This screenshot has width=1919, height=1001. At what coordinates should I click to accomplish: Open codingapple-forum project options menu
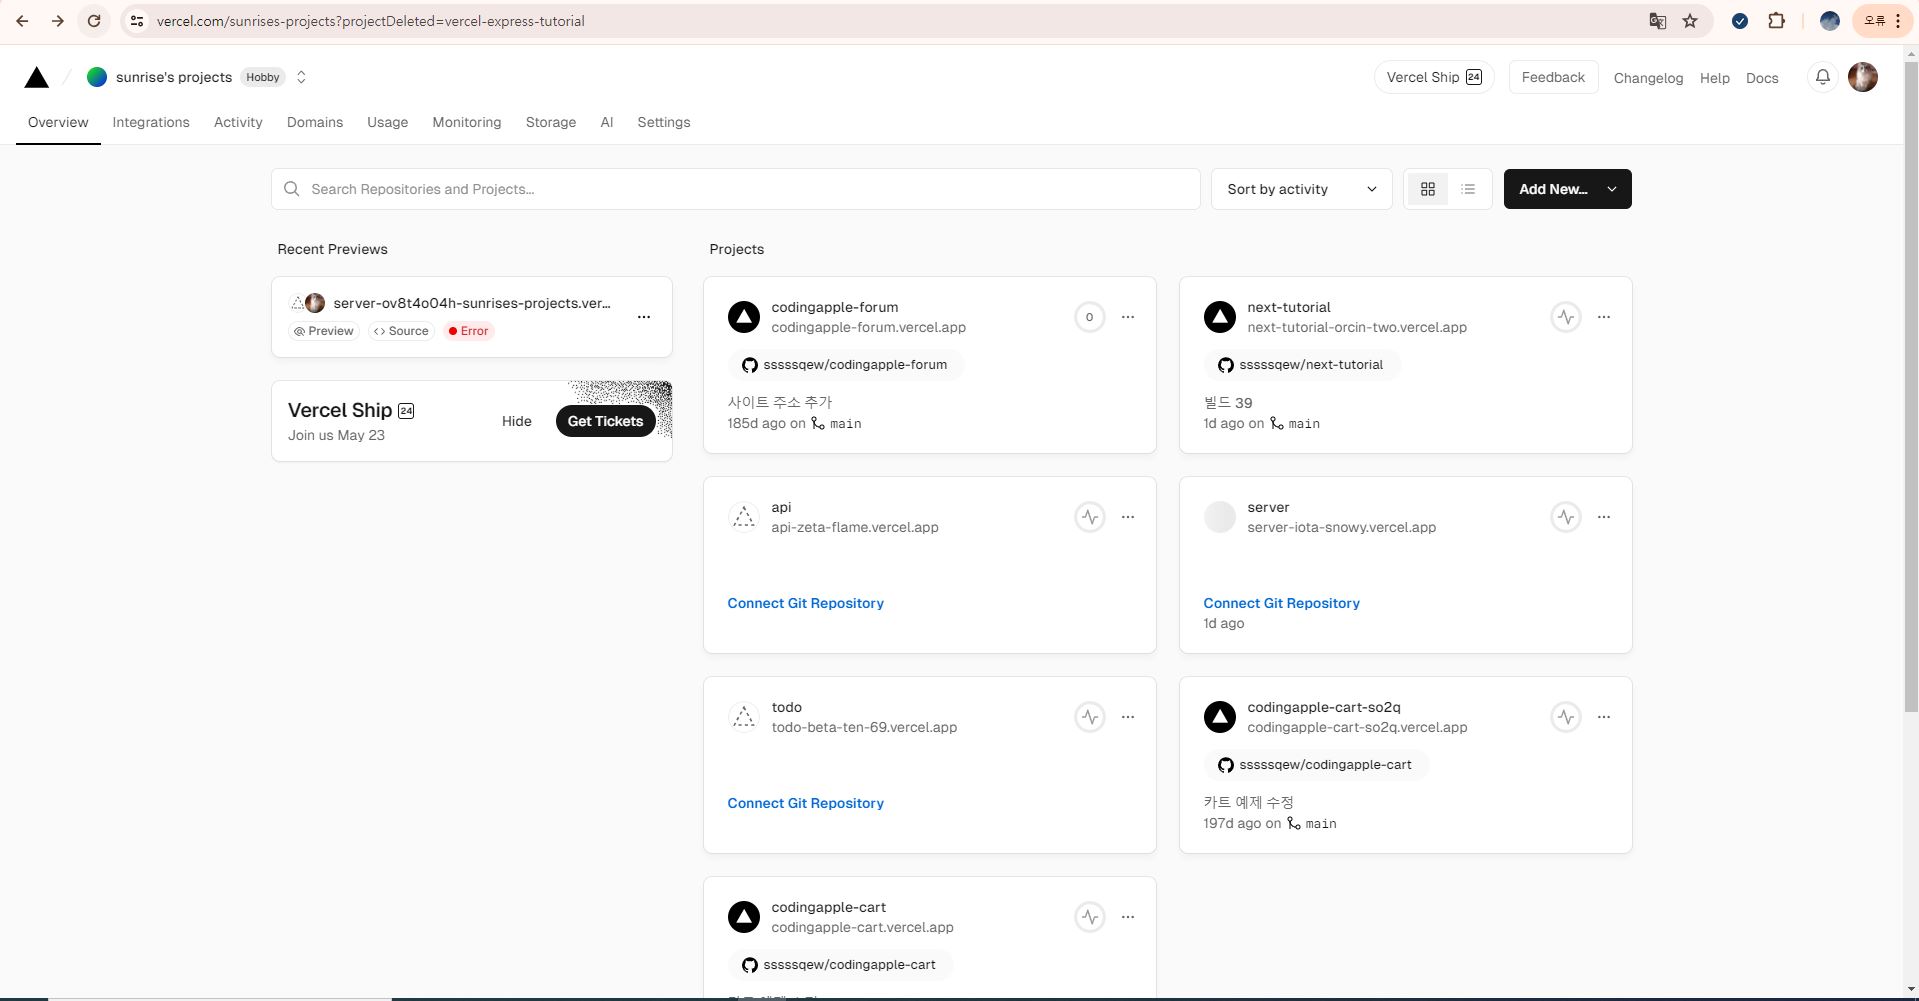(x=1128, y=317)
